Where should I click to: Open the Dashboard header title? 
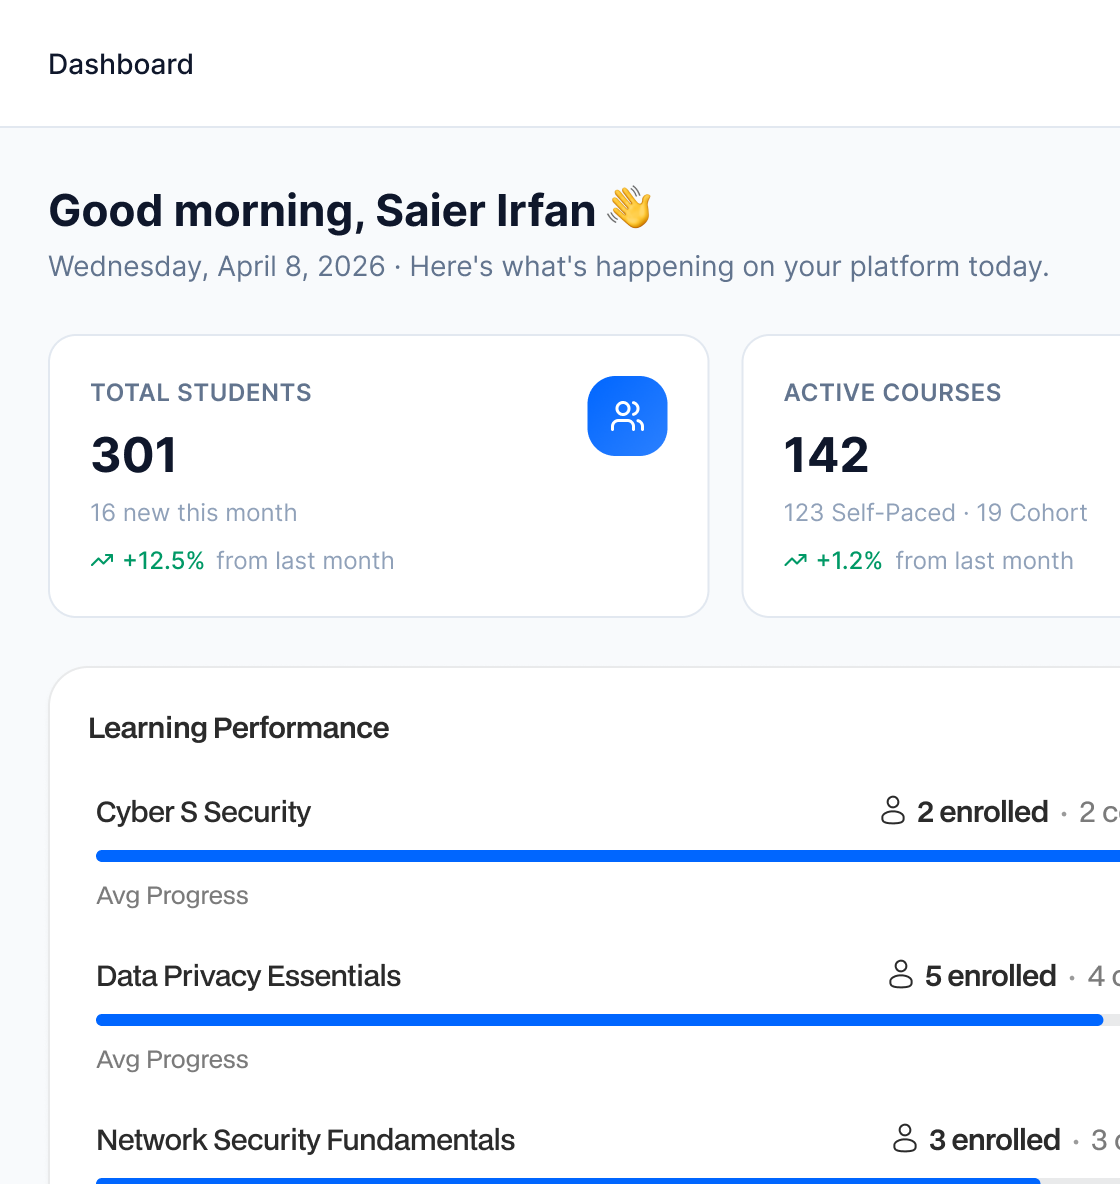pyautogui.click(x=121, y=64)
